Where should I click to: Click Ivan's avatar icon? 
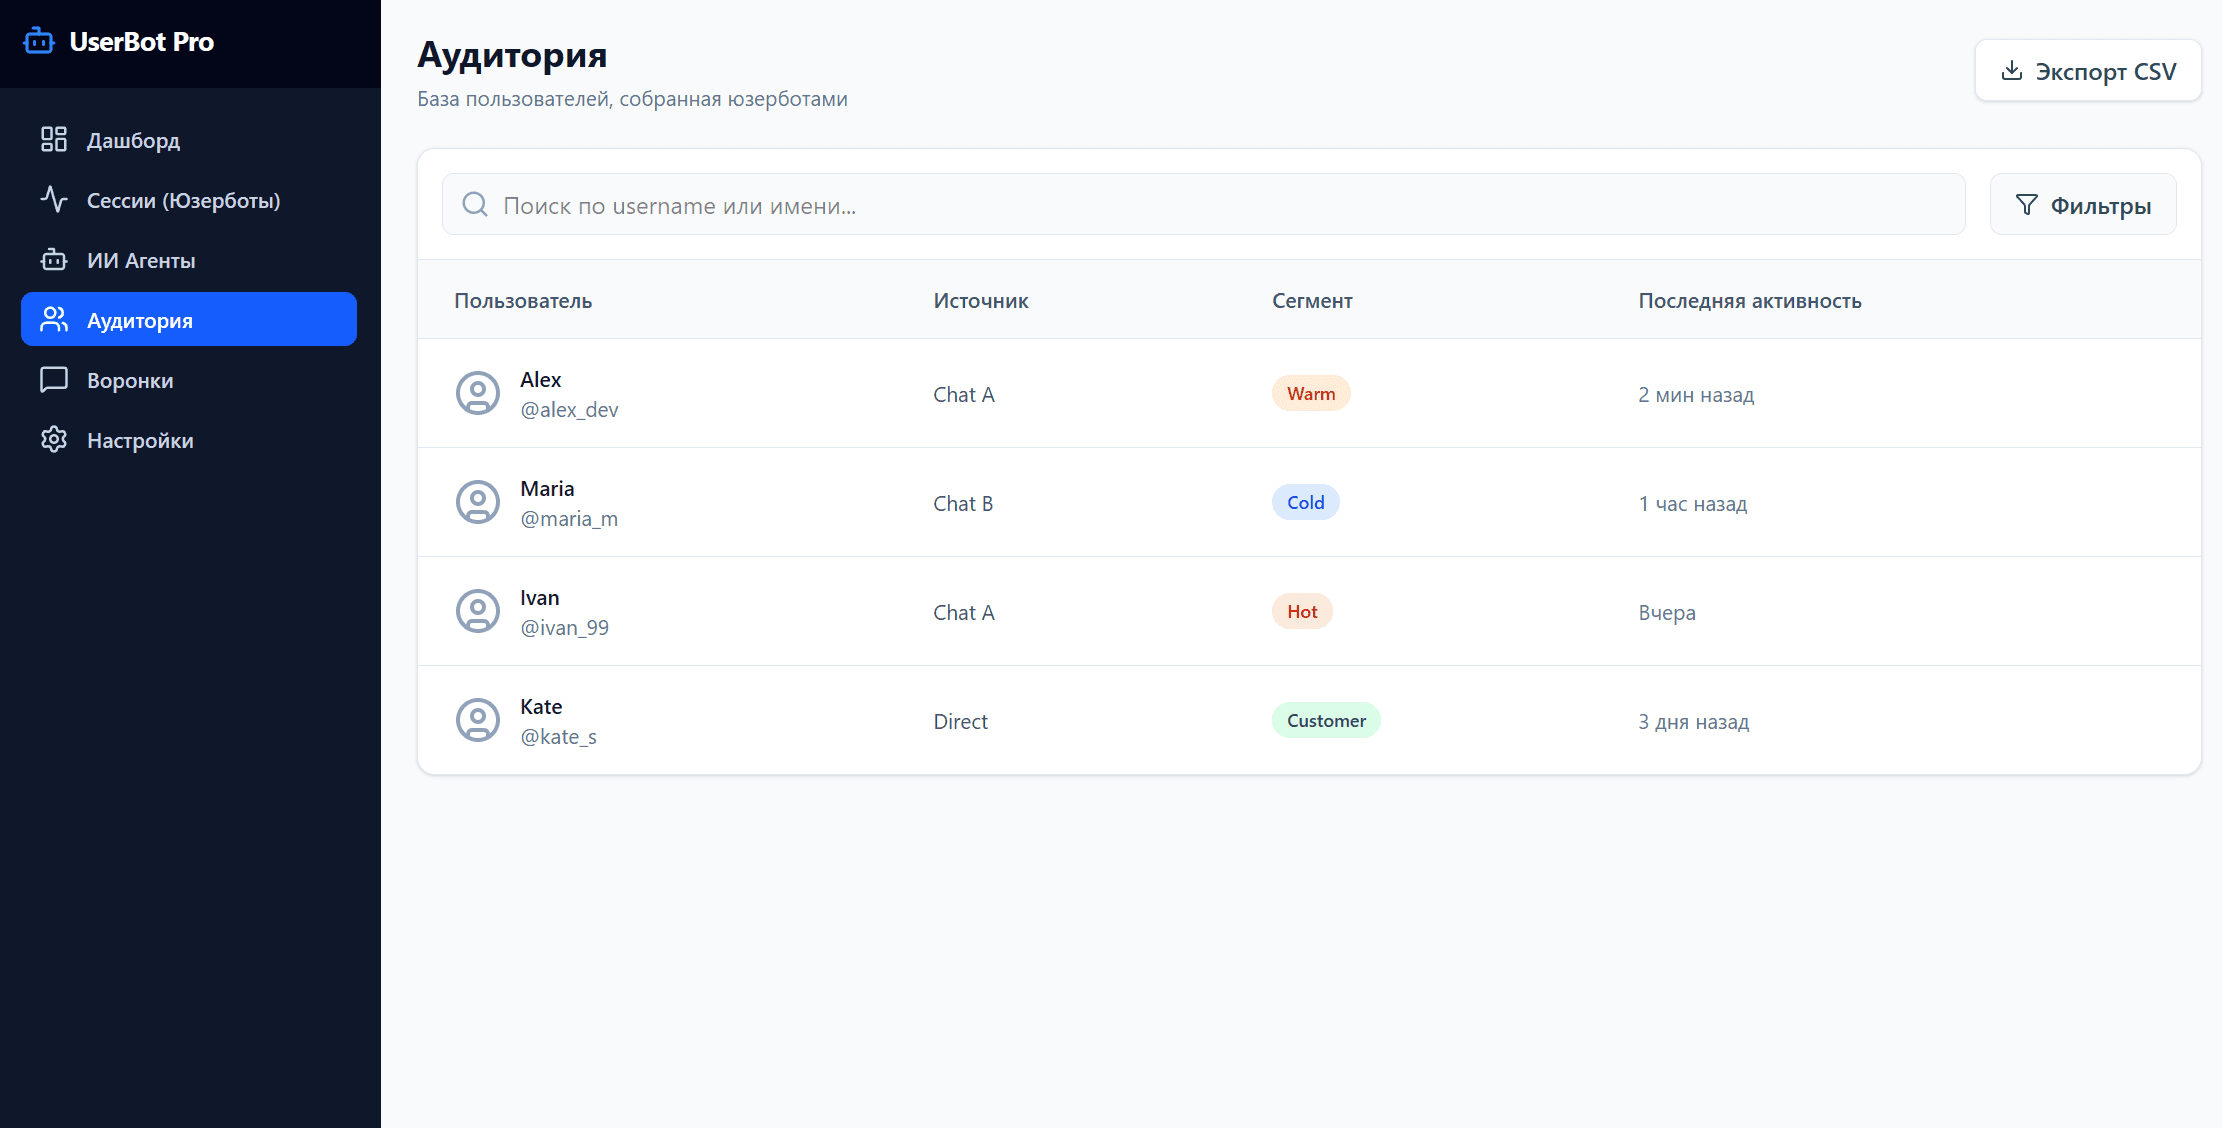478,611
